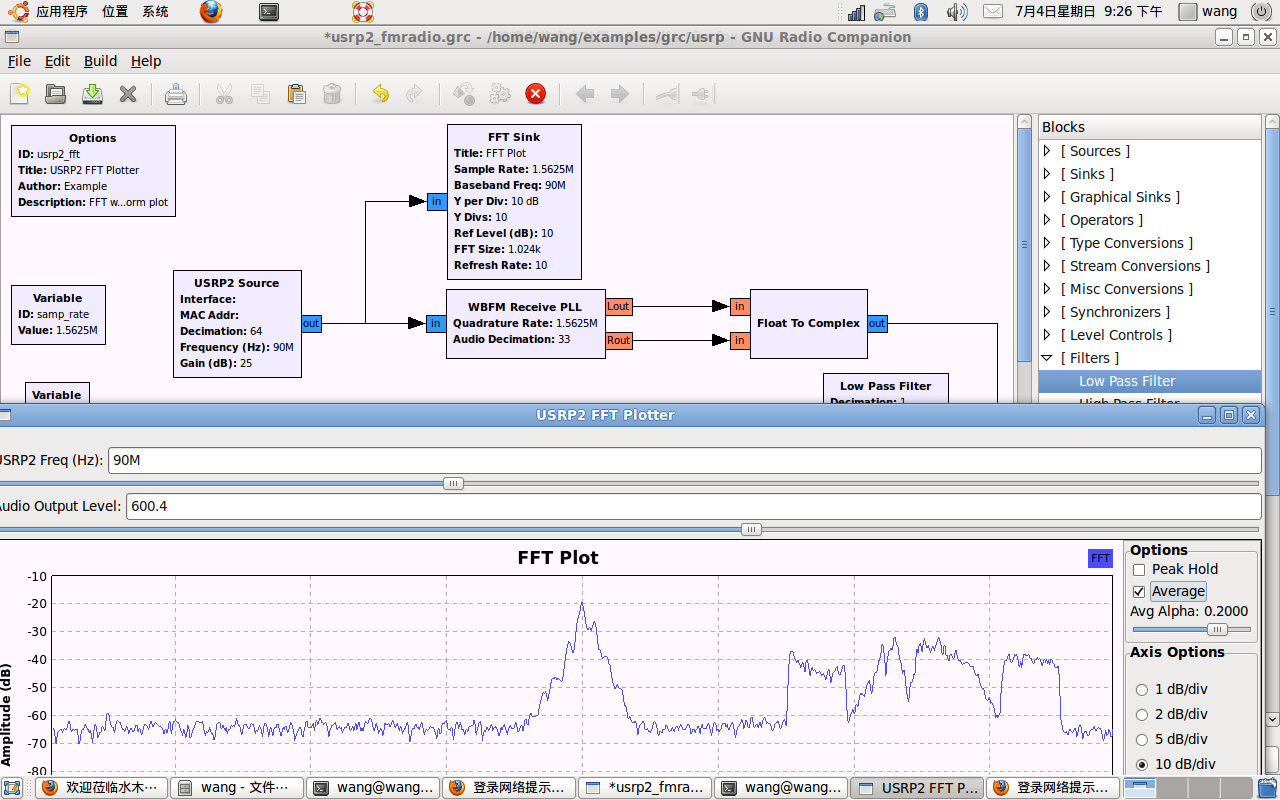This screenshot has height=800, width=1280.
Task: Open terminal launcher in top panel
Action: tap(268, 12)
